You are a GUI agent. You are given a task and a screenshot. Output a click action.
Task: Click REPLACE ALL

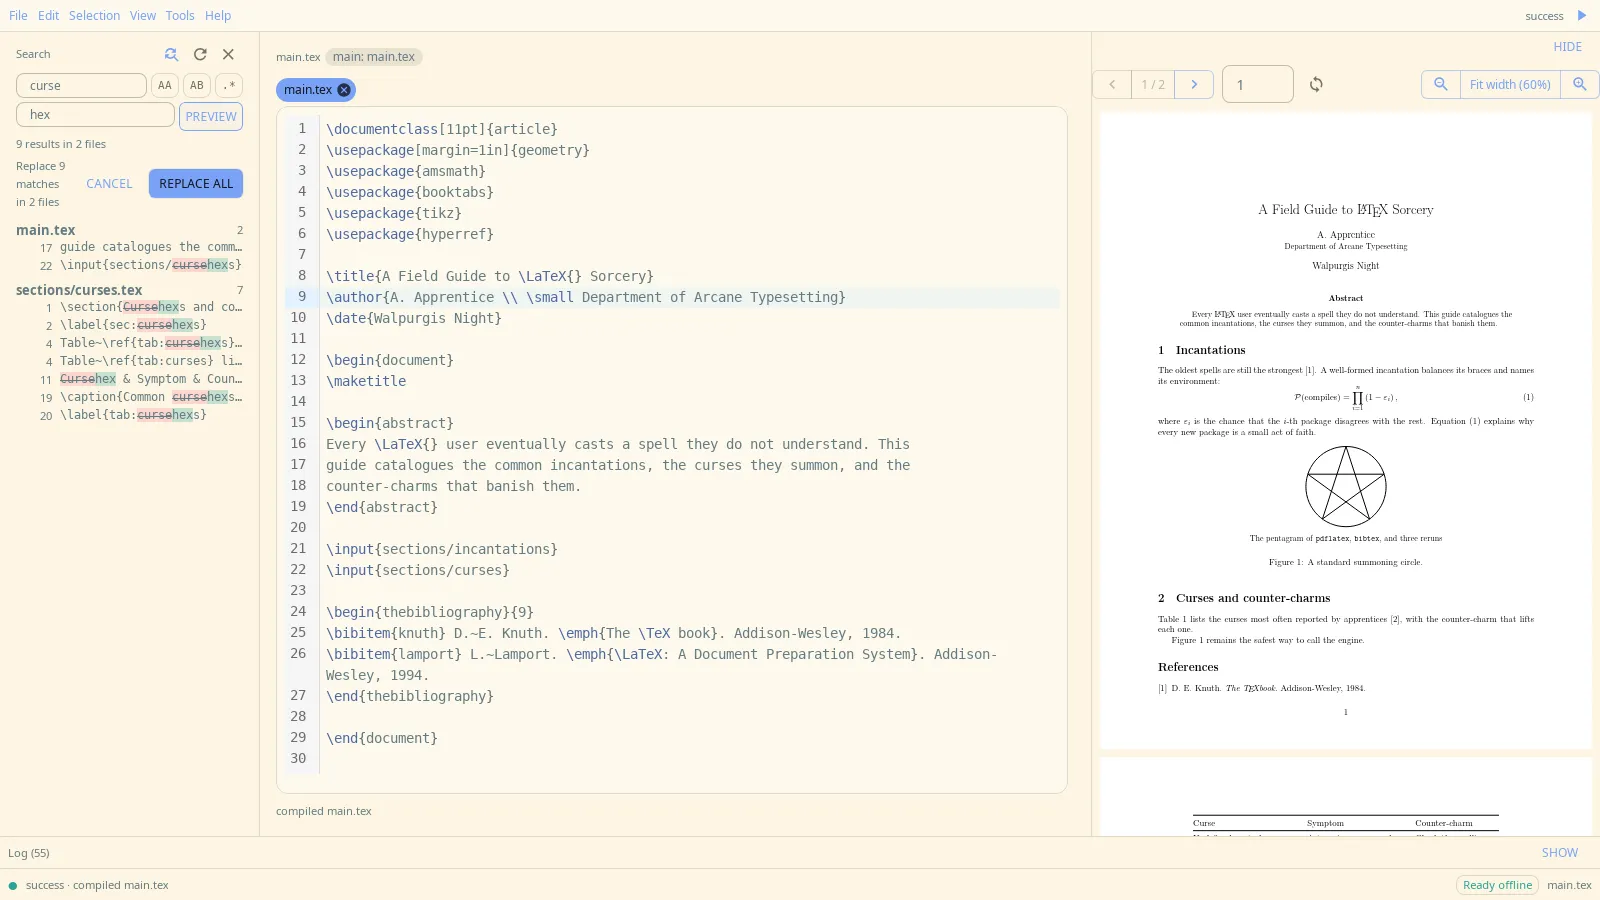[196, 184]
